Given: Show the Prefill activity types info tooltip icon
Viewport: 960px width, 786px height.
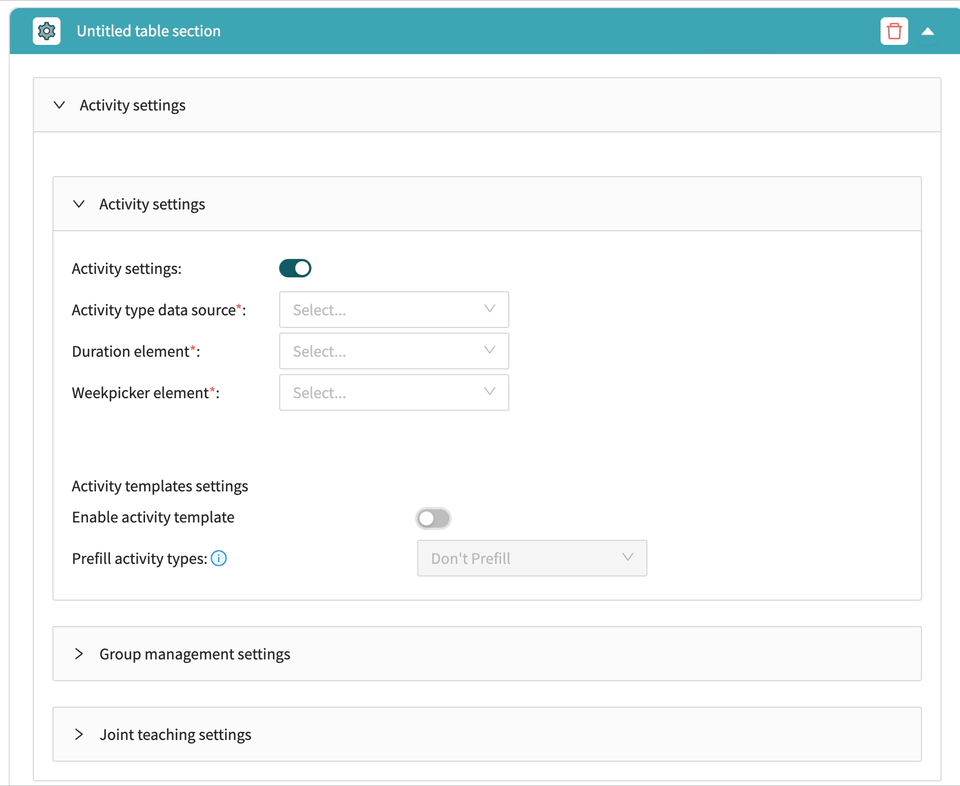Looking at the screenshot, I should pyautogui.click(x=219, y=558).
